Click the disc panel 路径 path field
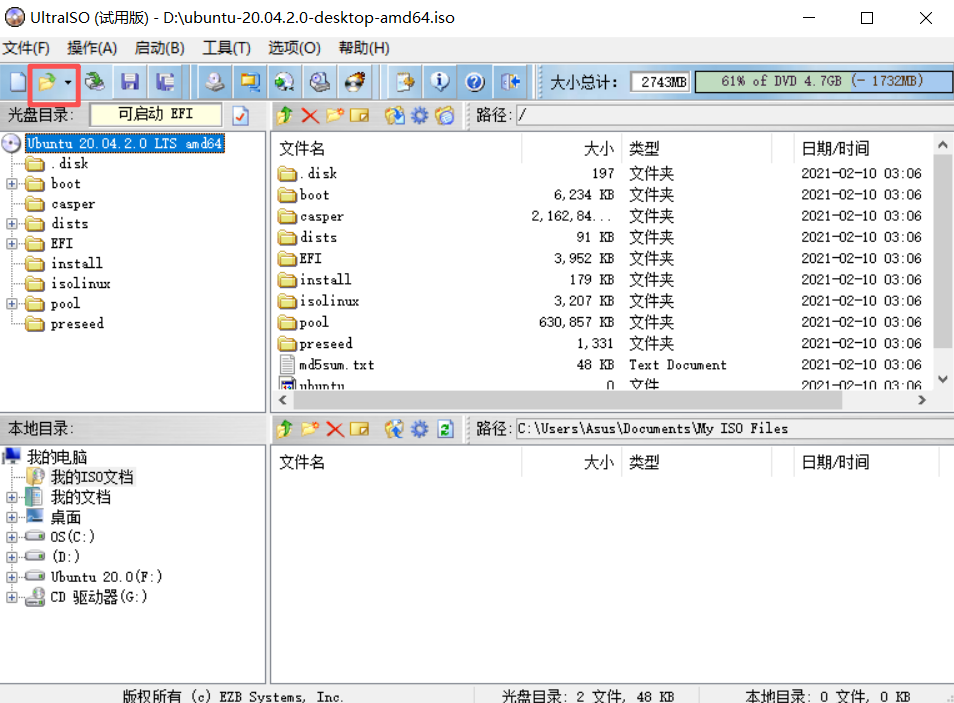Screen dimensions: 954x703 tap(734, 114)
